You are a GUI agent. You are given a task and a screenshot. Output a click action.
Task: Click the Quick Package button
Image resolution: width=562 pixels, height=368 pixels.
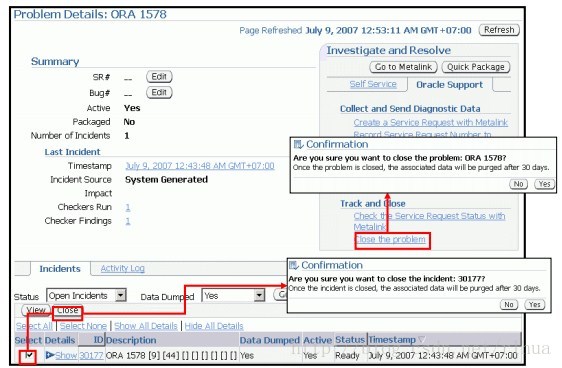476,67
